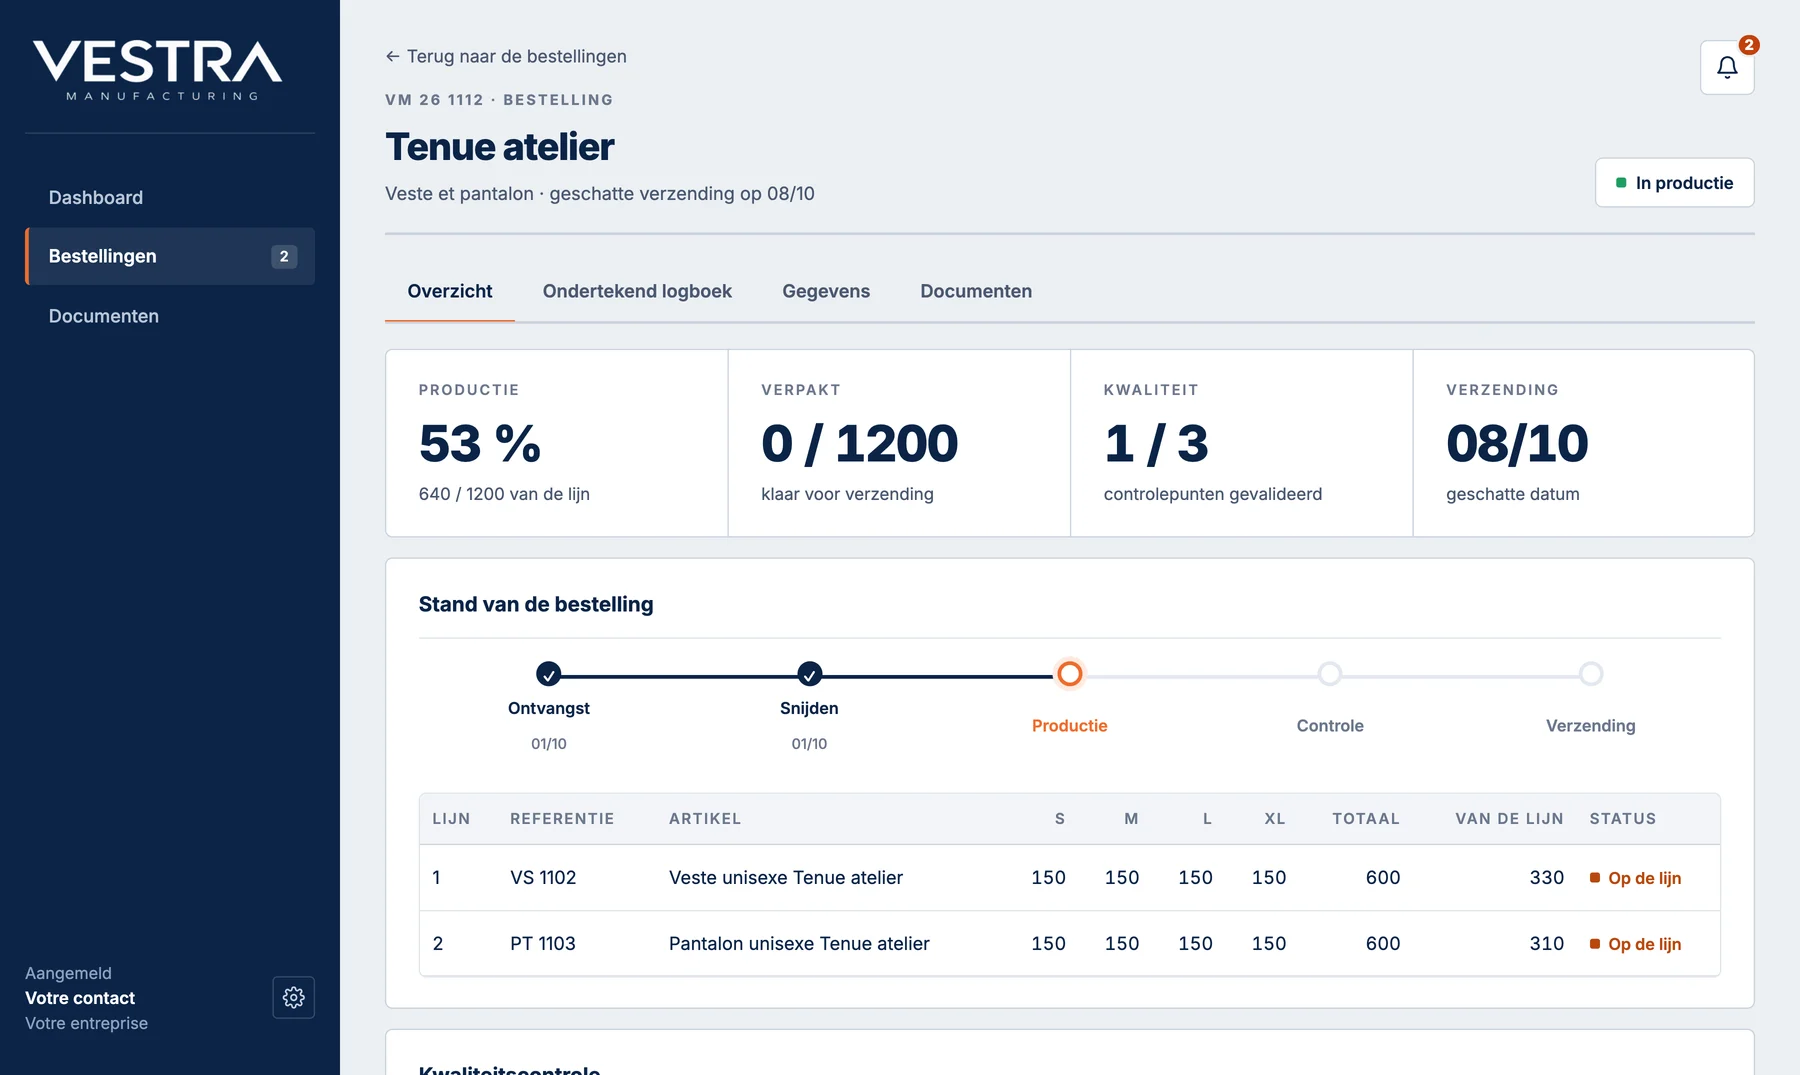Click the Bestellingen count badge 2

tap(284, 256)
